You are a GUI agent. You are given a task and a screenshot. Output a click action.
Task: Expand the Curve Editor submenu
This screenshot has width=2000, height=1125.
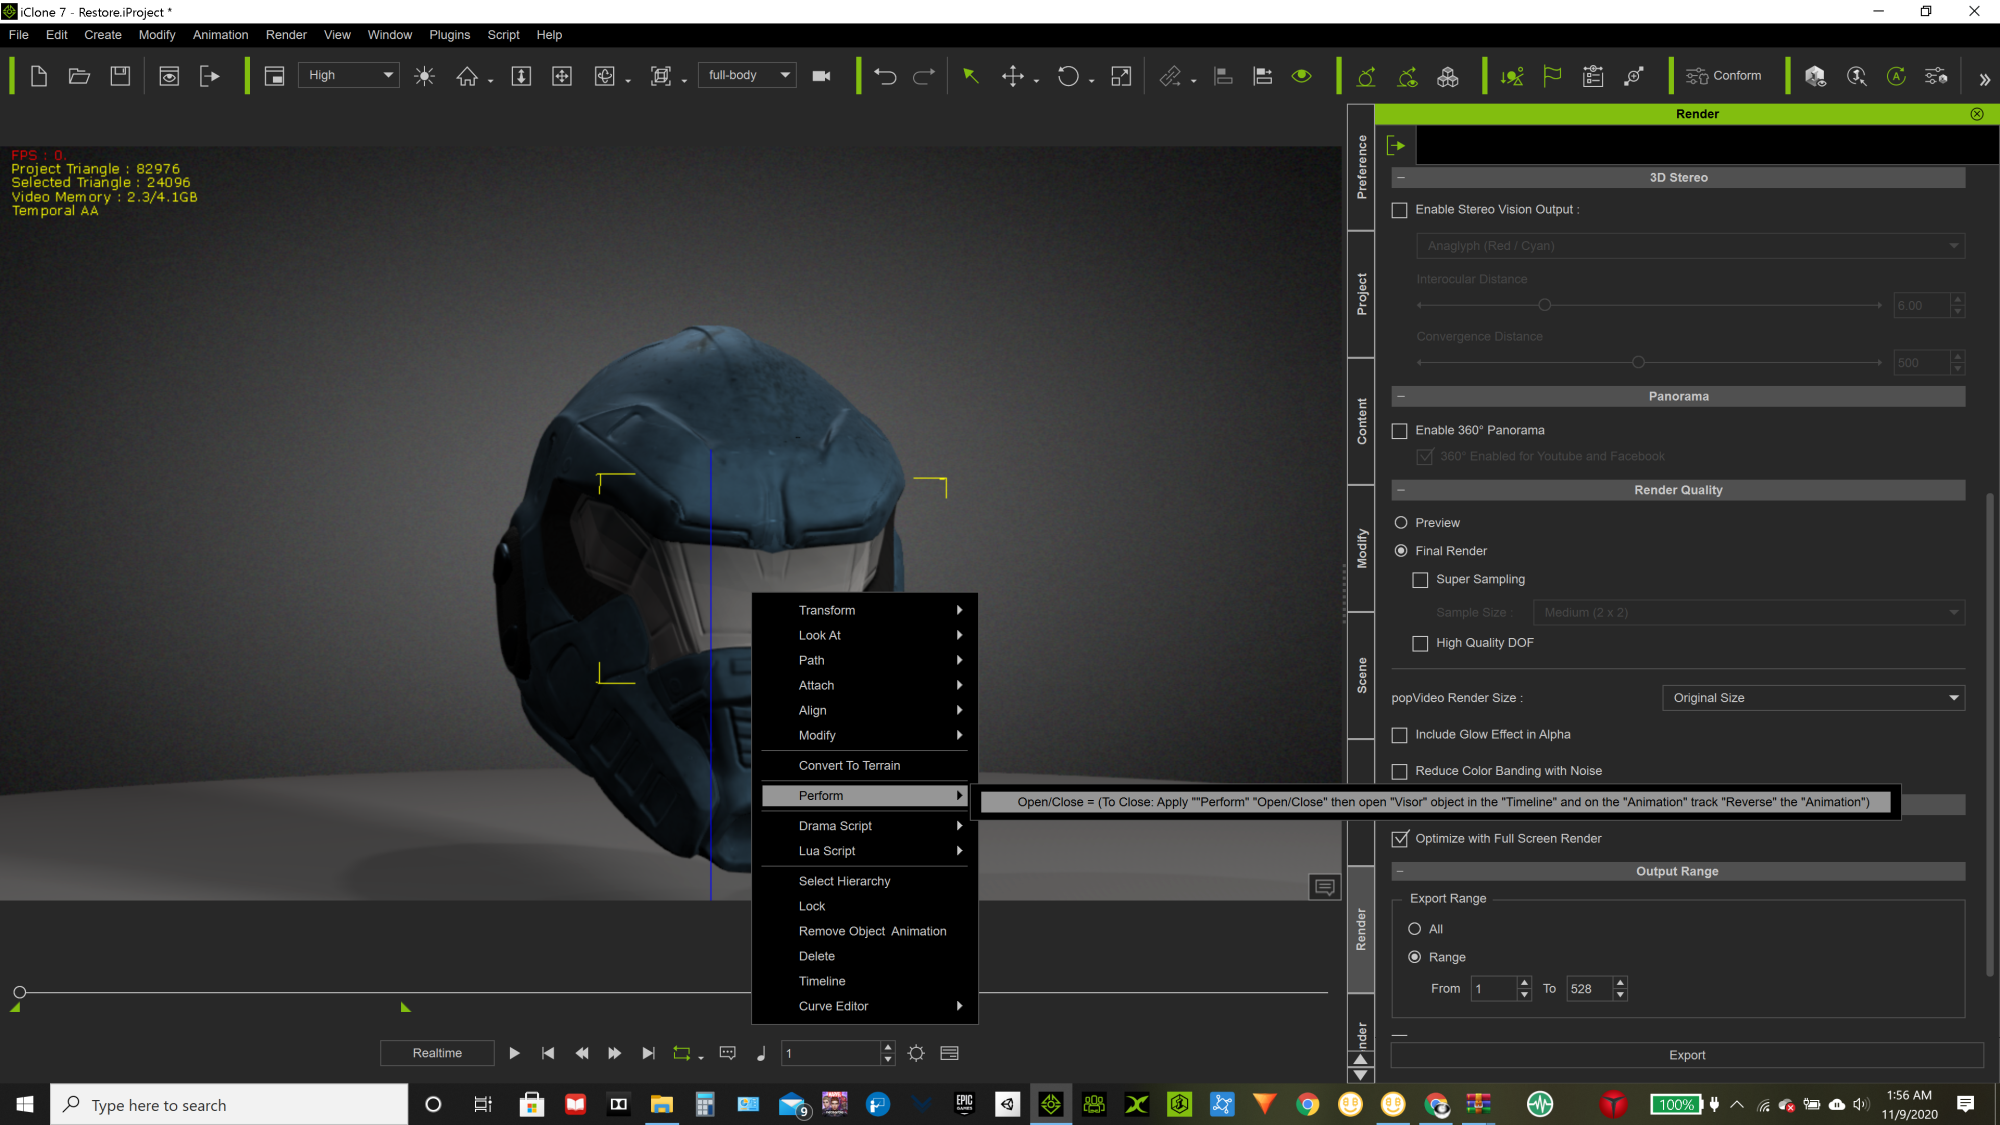click(x=864, y=1006)
